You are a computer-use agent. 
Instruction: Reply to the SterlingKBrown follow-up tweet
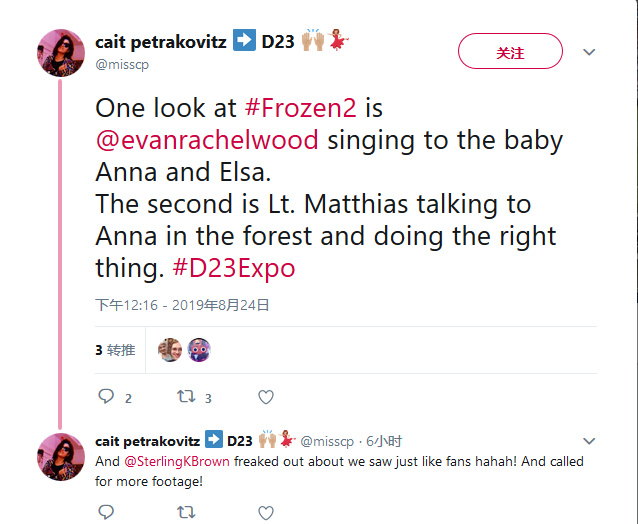click(107, 512)
